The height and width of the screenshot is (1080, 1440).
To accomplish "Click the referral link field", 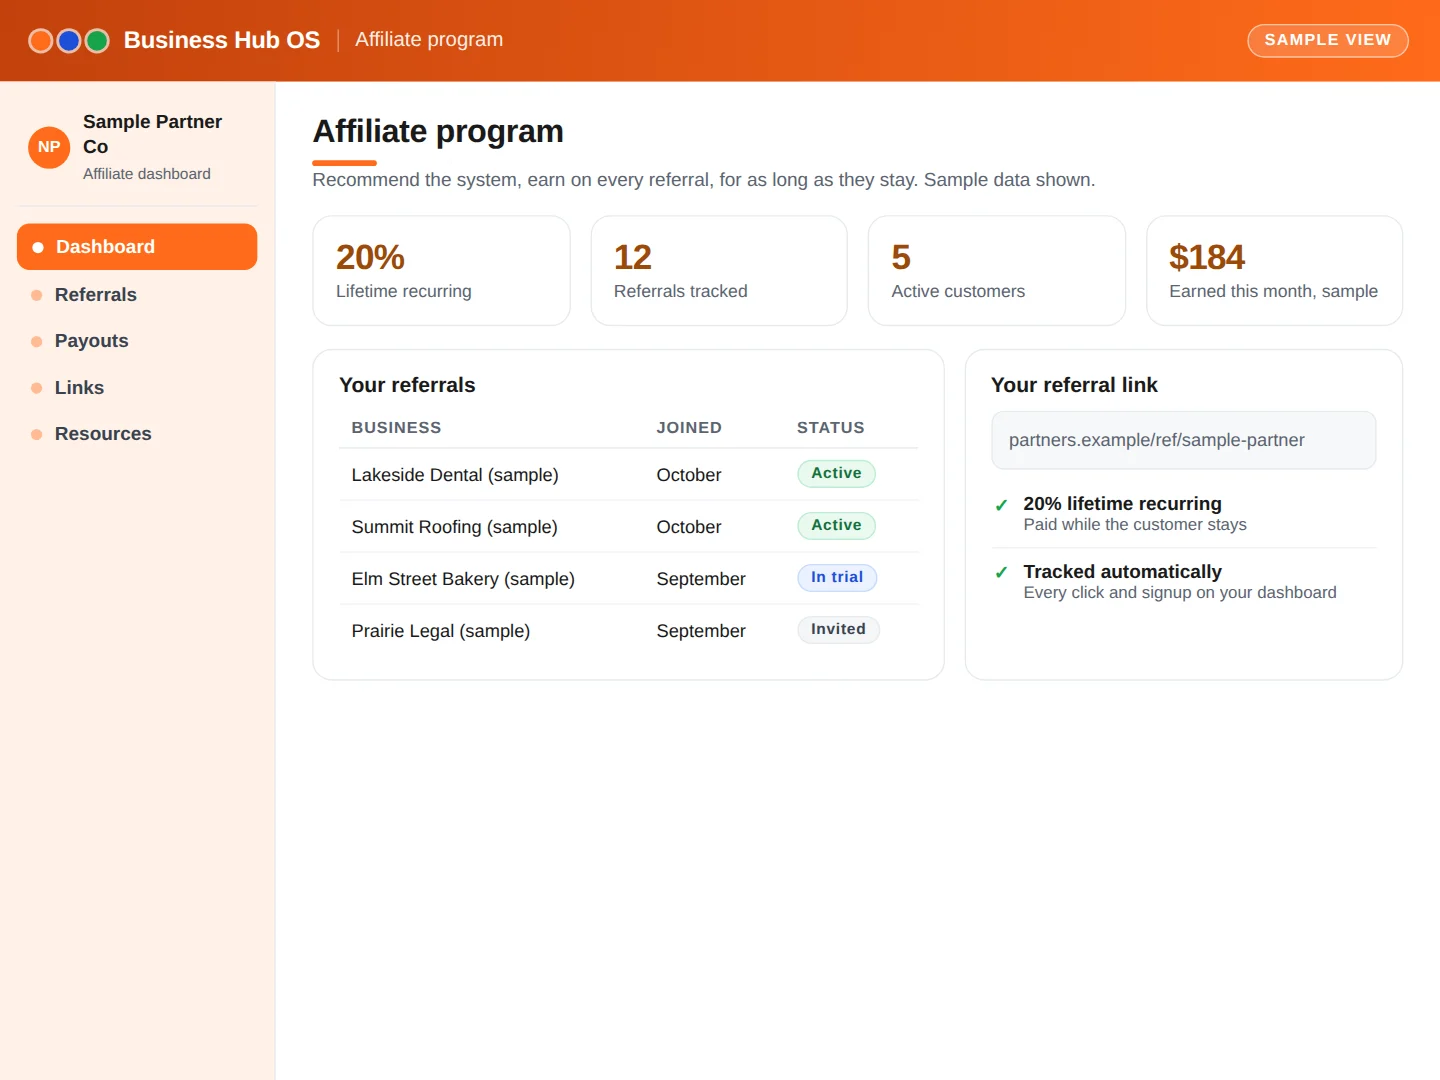I will pos(1183,440).
